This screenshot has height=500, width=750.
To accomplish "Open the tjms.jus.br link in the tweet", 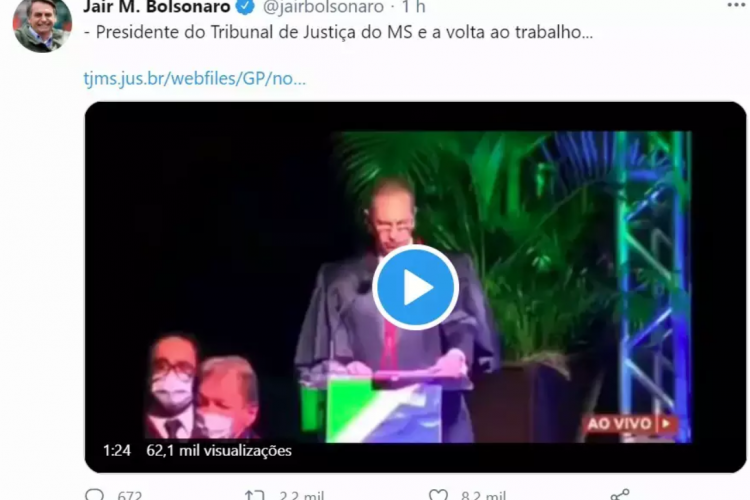I will 194,78.
